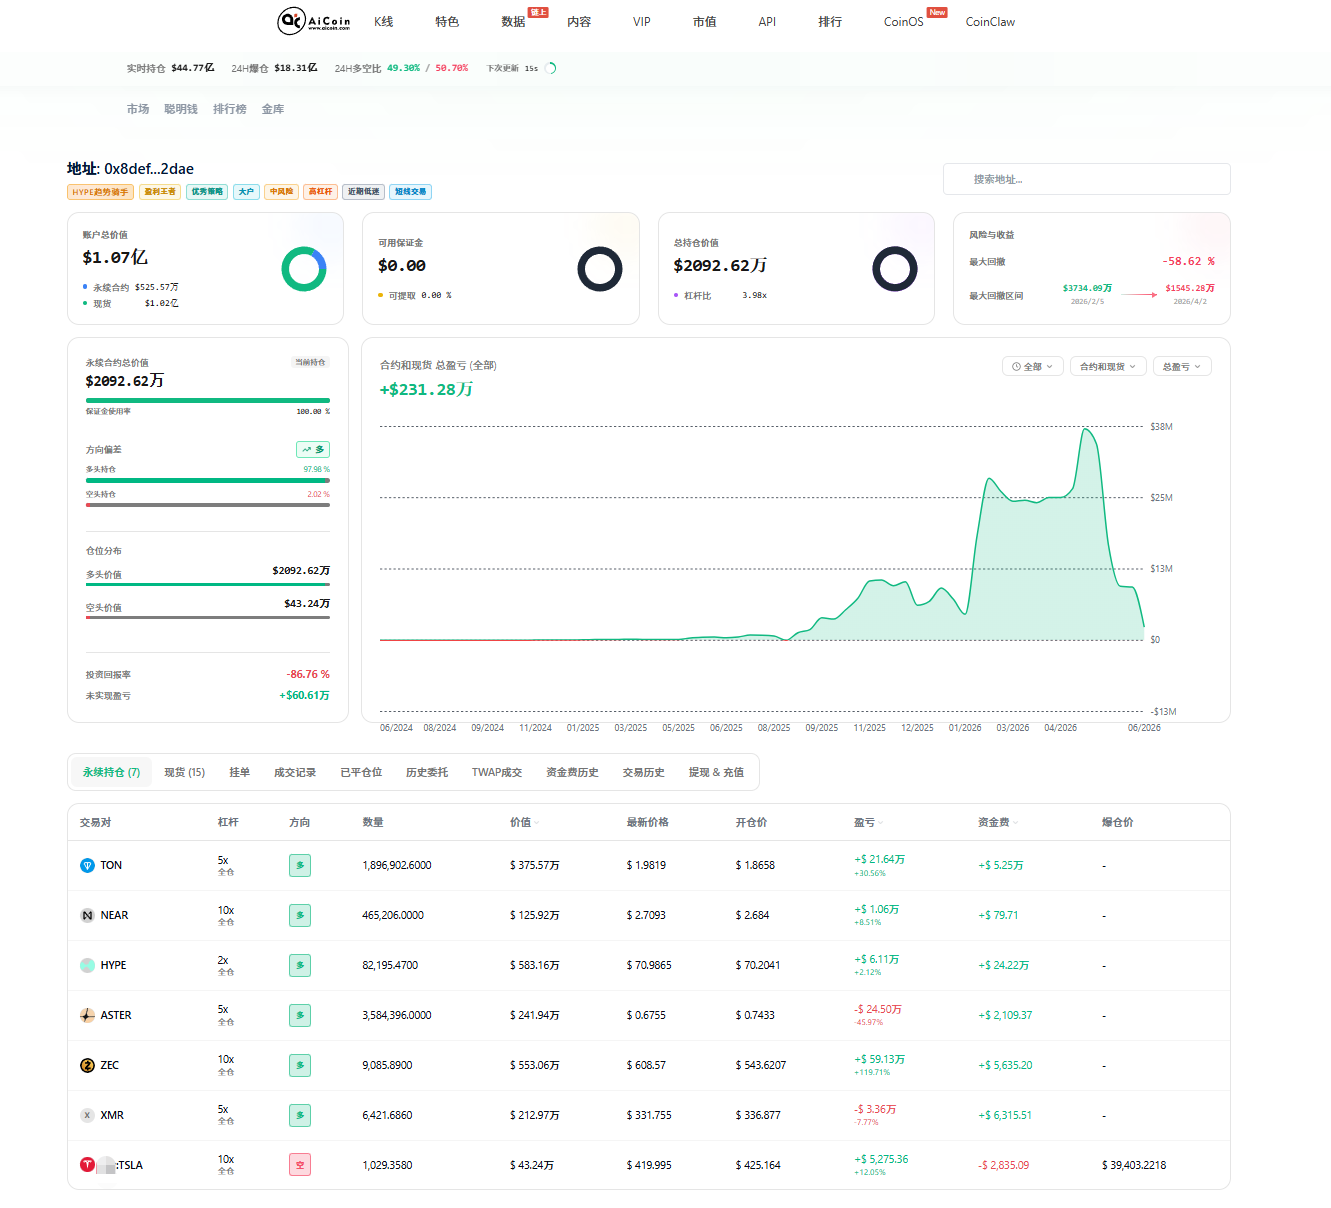Click the TON coin icon
Screen dimensions: 1331x1208
pos(87,865)
